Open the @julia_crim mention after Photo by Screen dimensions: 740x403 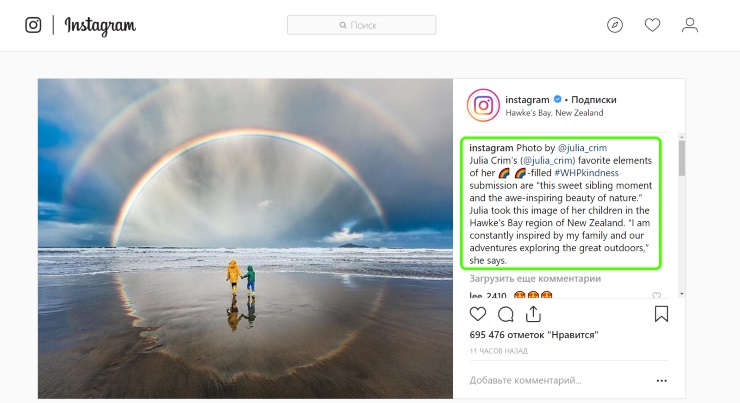tap(582, 148)
